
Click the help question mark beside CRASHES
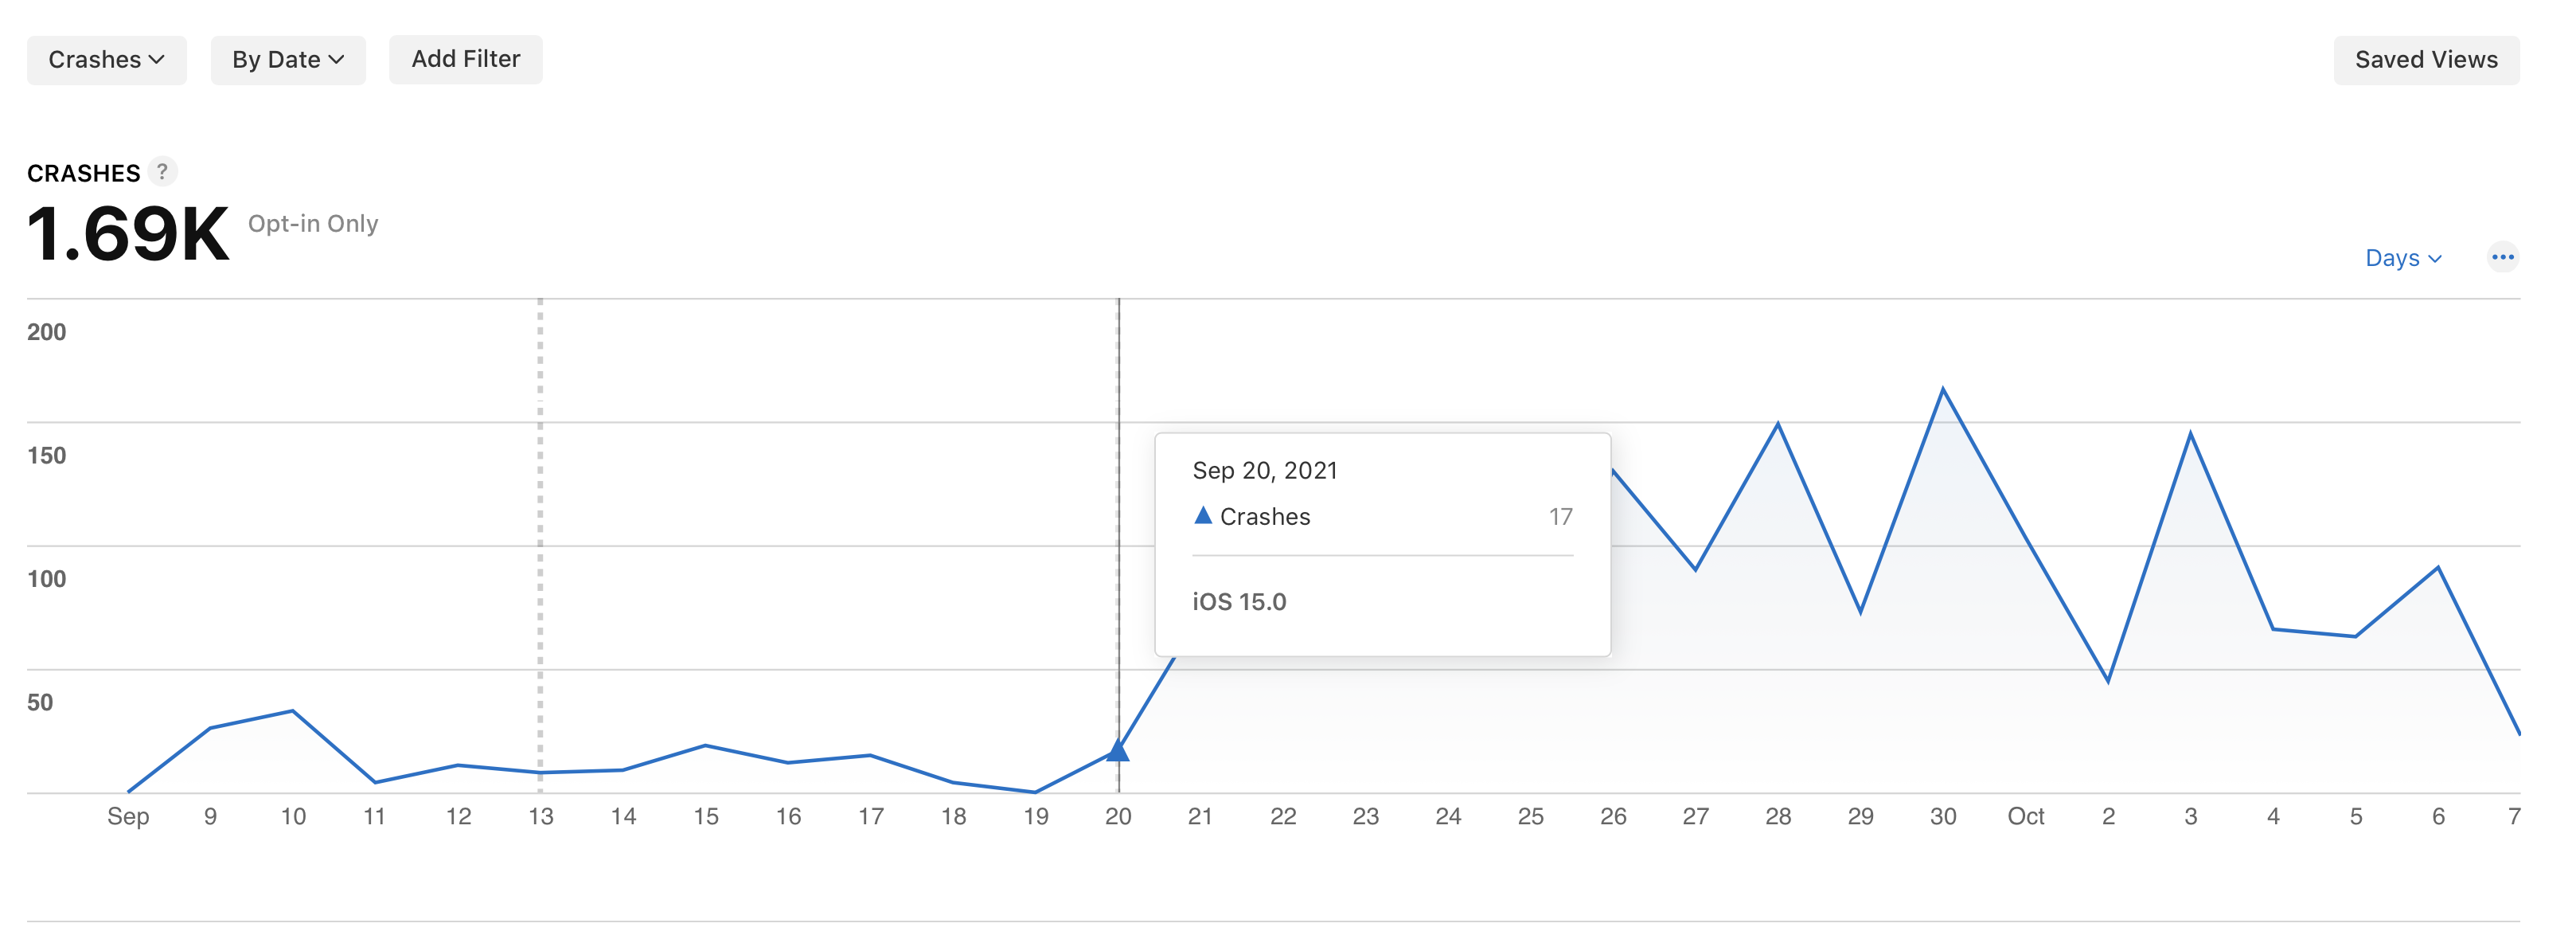[162, 172]
